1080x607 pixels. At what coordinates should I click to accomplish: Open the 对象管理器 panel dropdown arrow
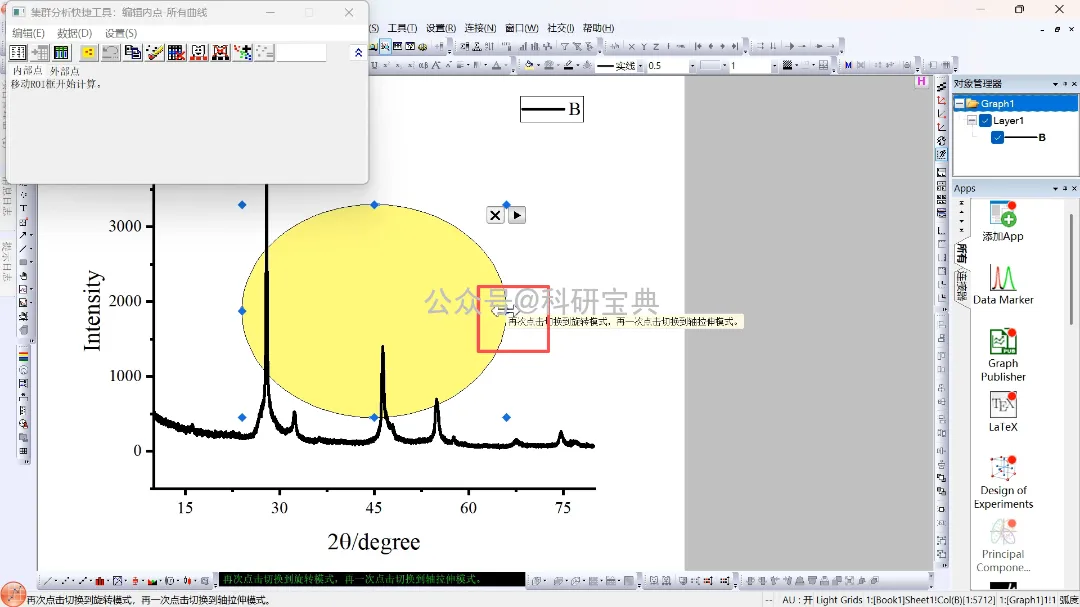tap(1055, 84)
